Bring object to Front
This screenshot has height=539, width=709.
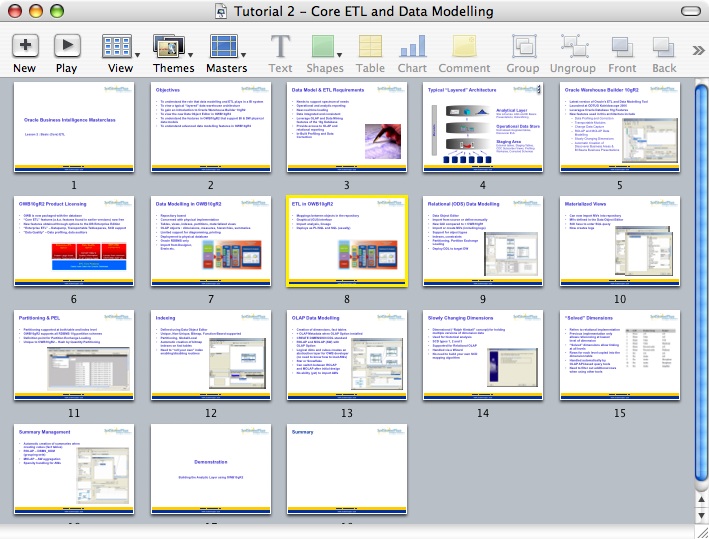622,47
